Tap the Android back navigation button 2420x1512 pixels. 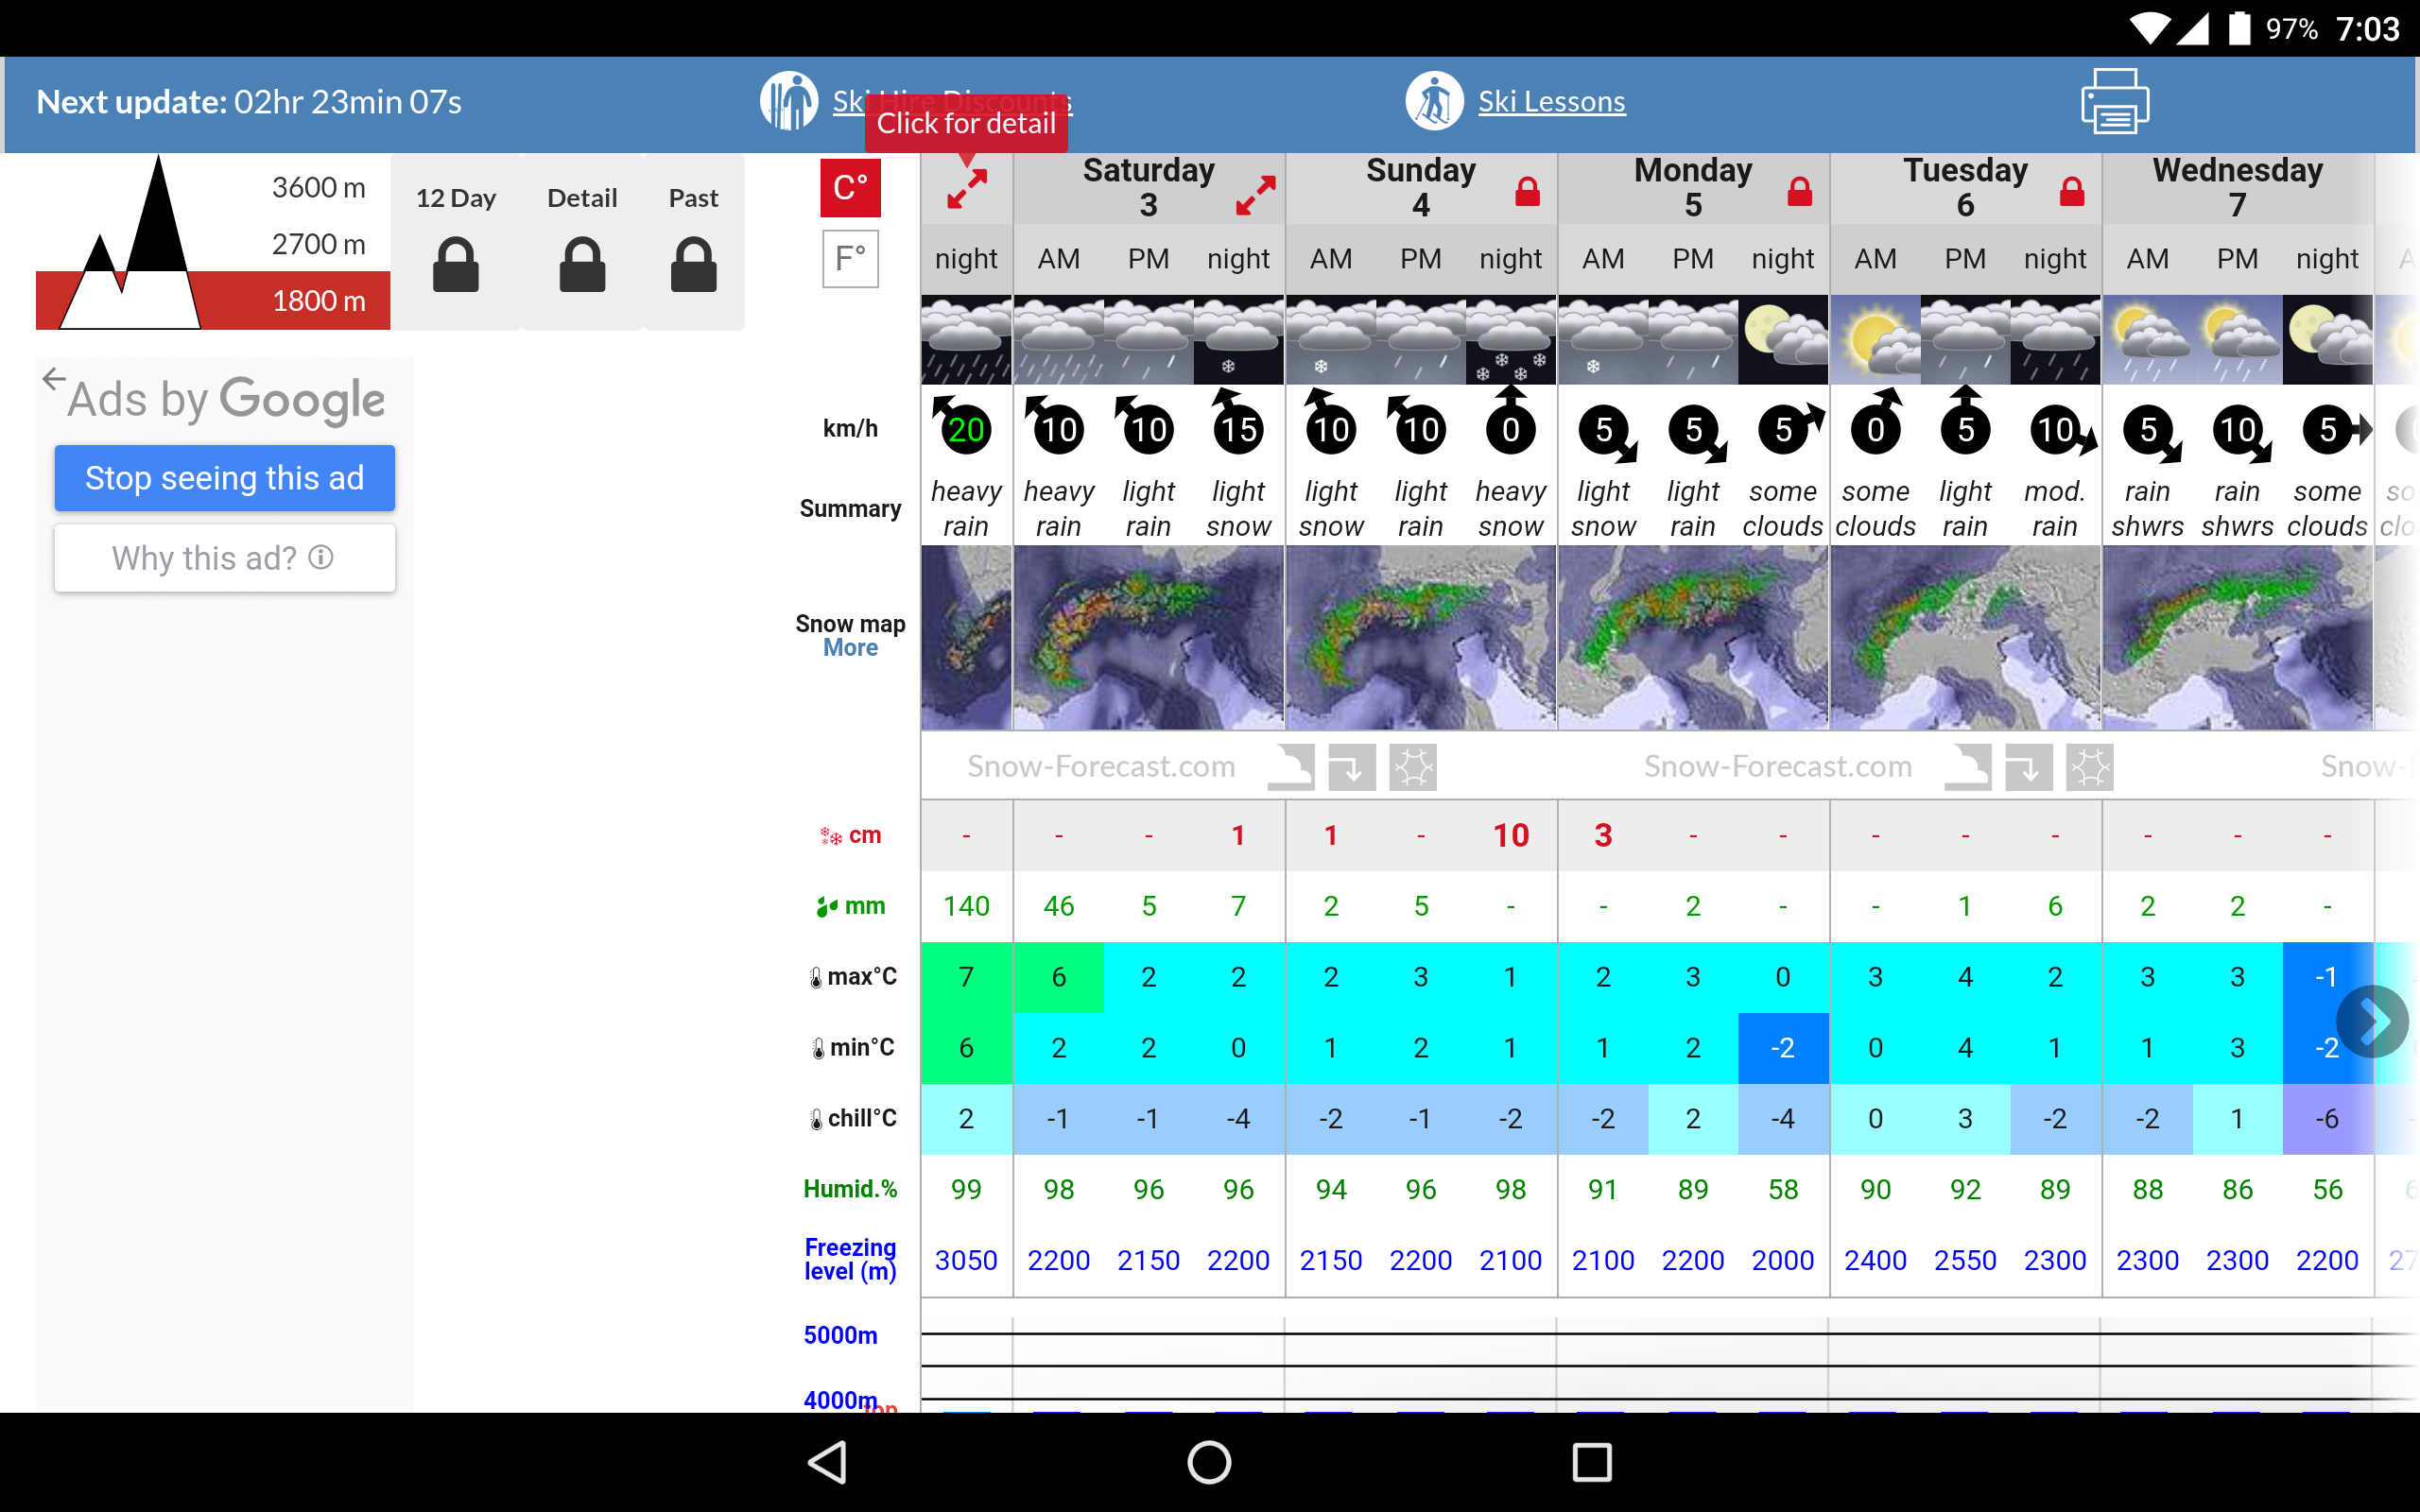pos(828,1462)
